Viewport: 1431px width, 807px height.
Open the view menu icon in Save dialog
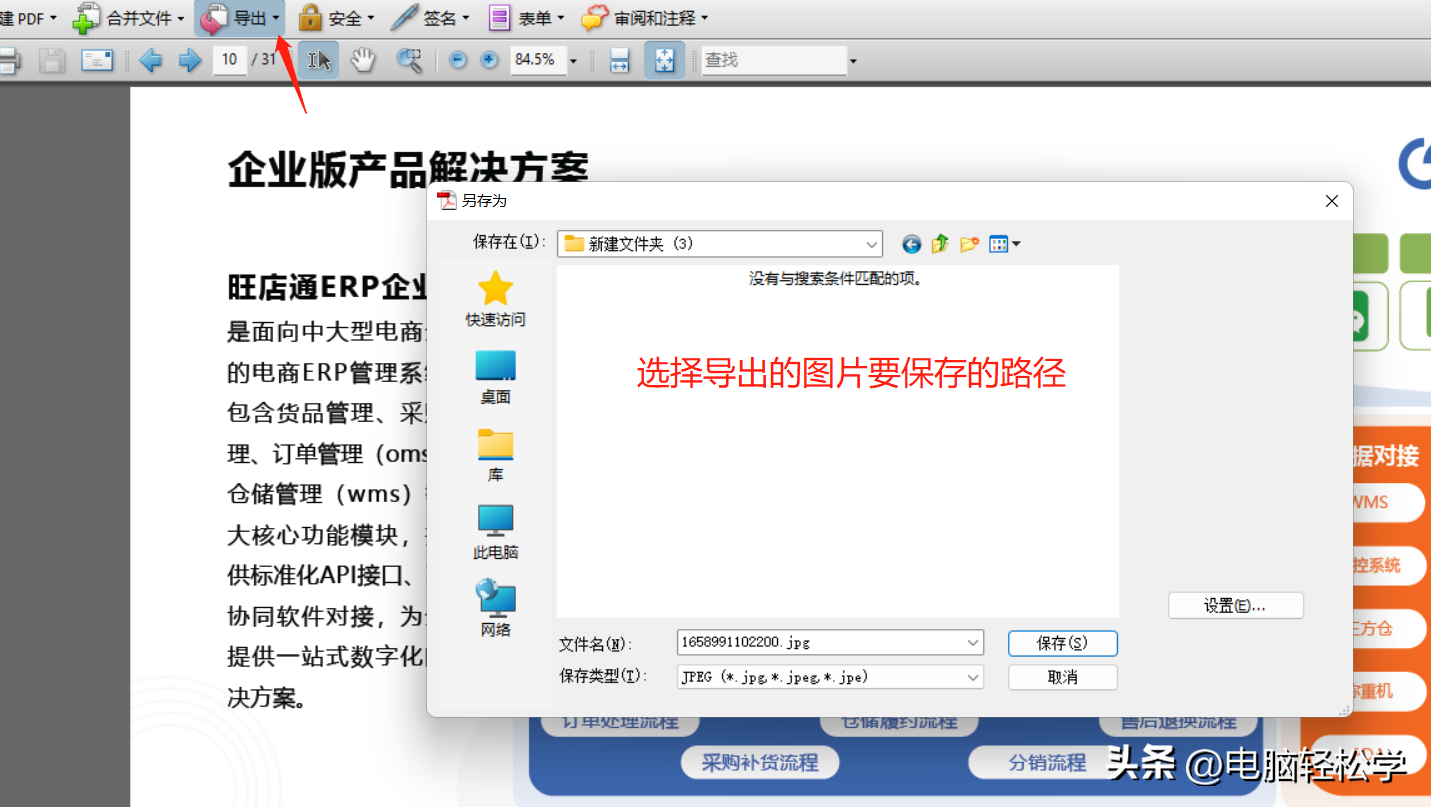point(1004,244)
